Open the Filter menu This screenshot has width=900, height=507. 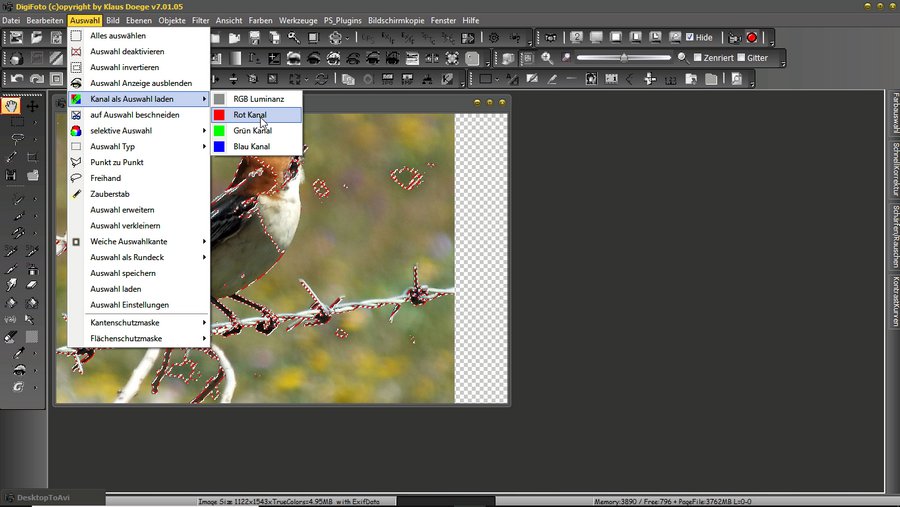[200, 20]
